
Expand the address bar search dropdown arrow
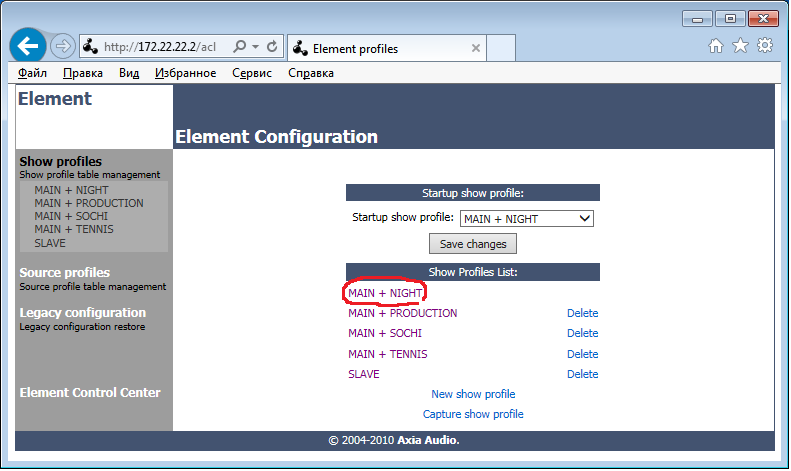tap(256, 47)
